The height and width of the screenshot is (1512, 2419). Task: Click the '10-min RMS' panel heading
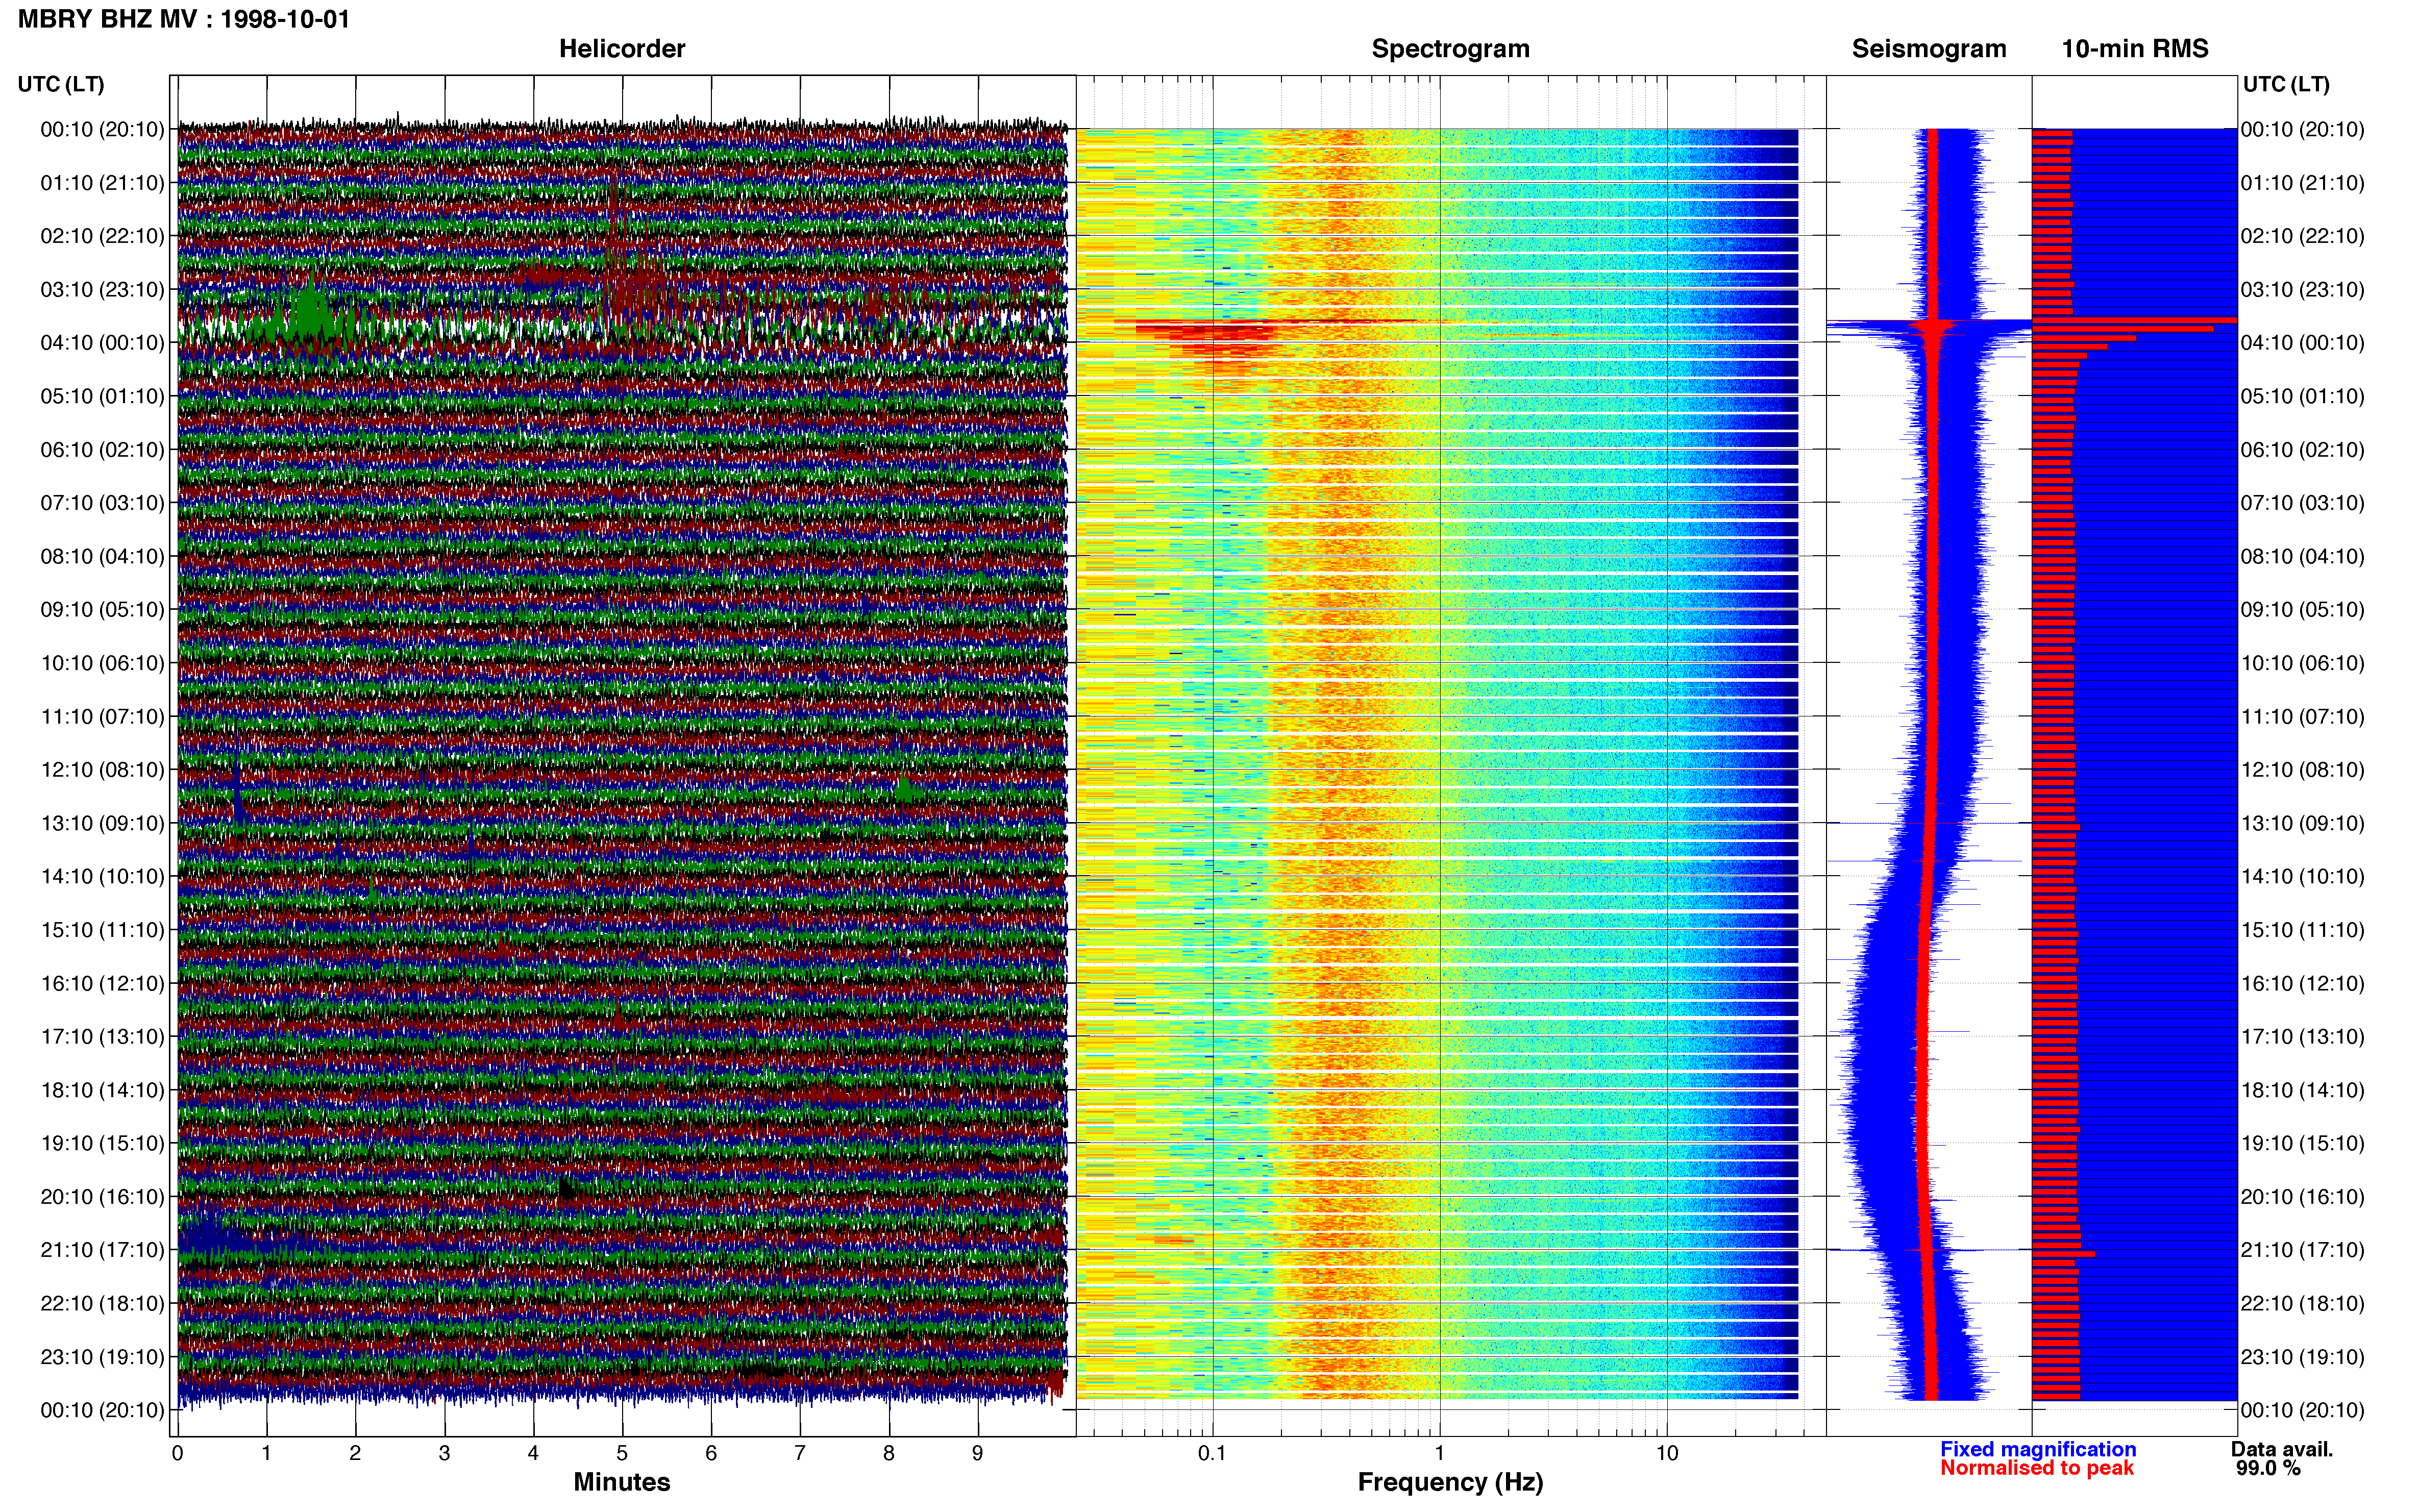[x=2135, y=49]
